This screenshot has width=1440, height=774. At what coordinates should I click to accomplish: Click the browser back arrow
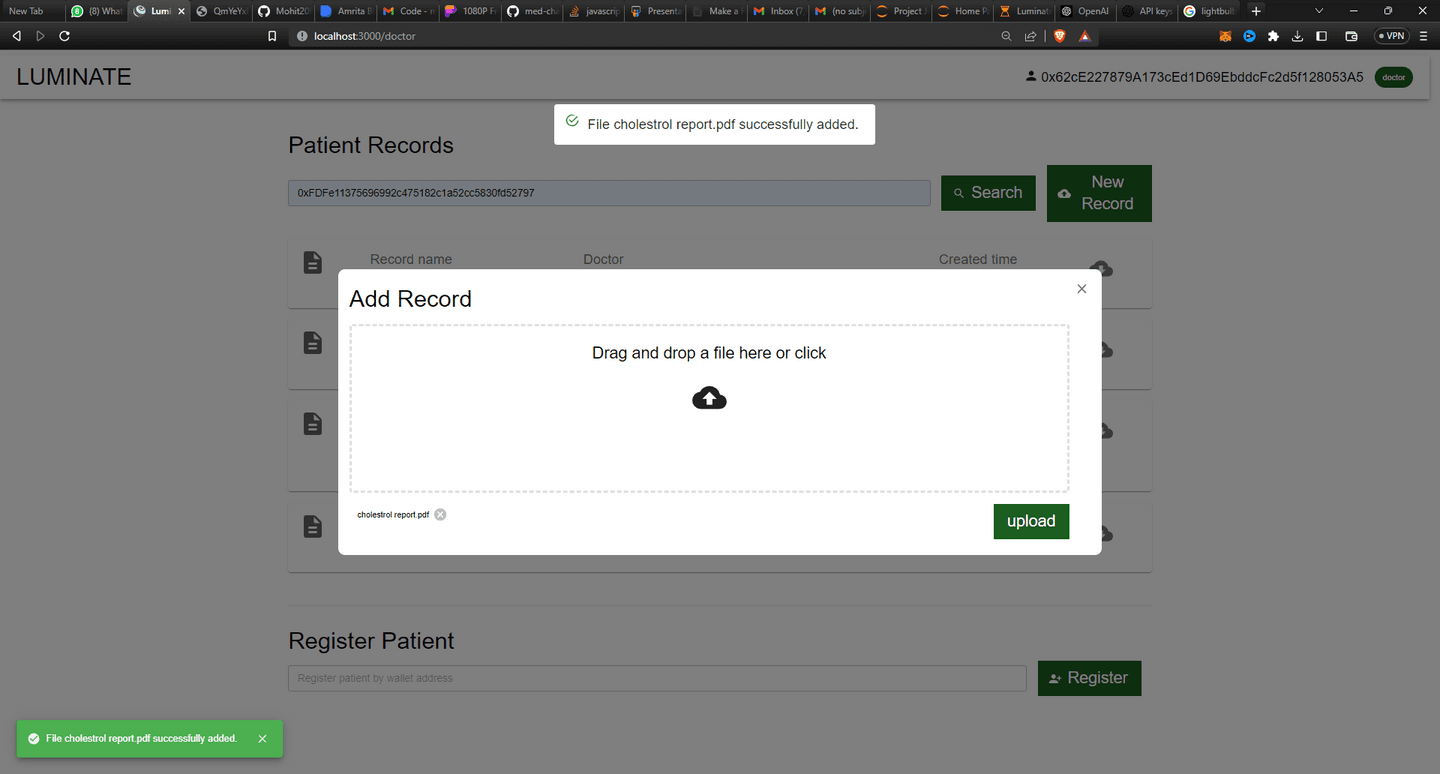pyautogui.click(x=16, y=36)
